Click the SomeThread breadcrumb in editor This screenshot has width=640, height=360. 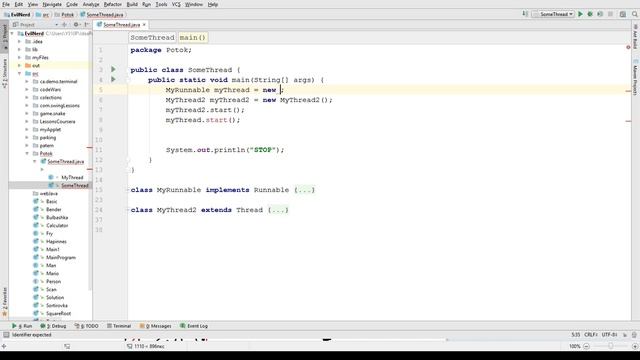click(152, 38)
